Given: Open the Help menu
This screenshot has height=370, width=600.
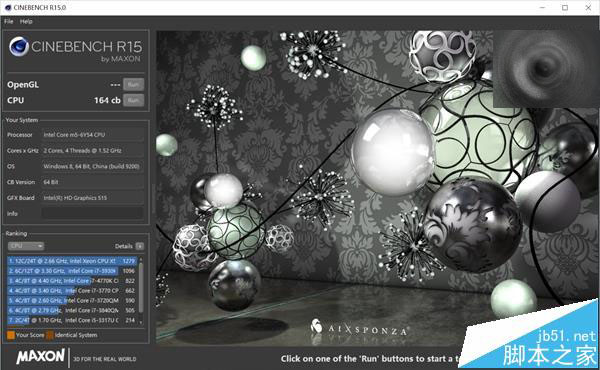Looking at the screenshot, I should (x=26, y=21).
